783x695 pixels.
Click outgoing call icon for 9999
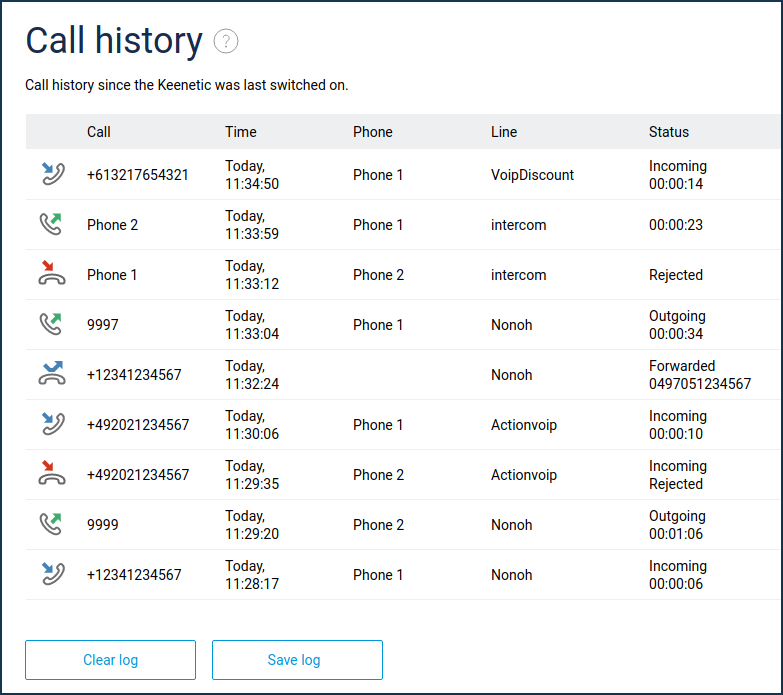[x=52, y=524]
